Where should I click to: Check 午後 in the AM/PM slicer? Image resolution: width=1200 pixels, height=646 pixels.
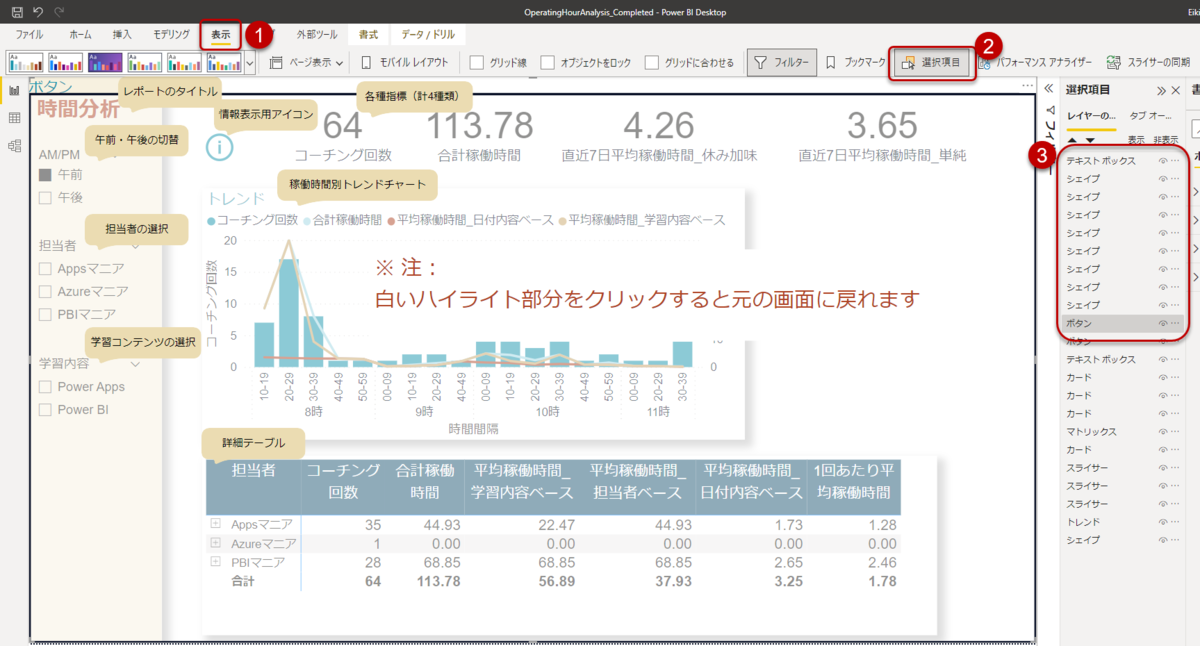coord(45,197)
